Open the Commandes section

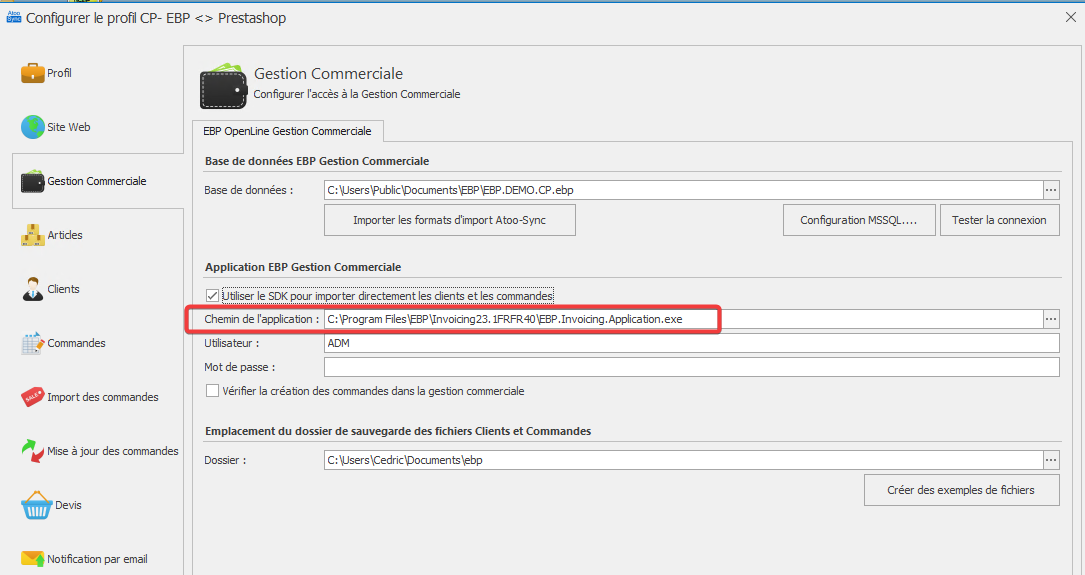click(x=76, y=343)
